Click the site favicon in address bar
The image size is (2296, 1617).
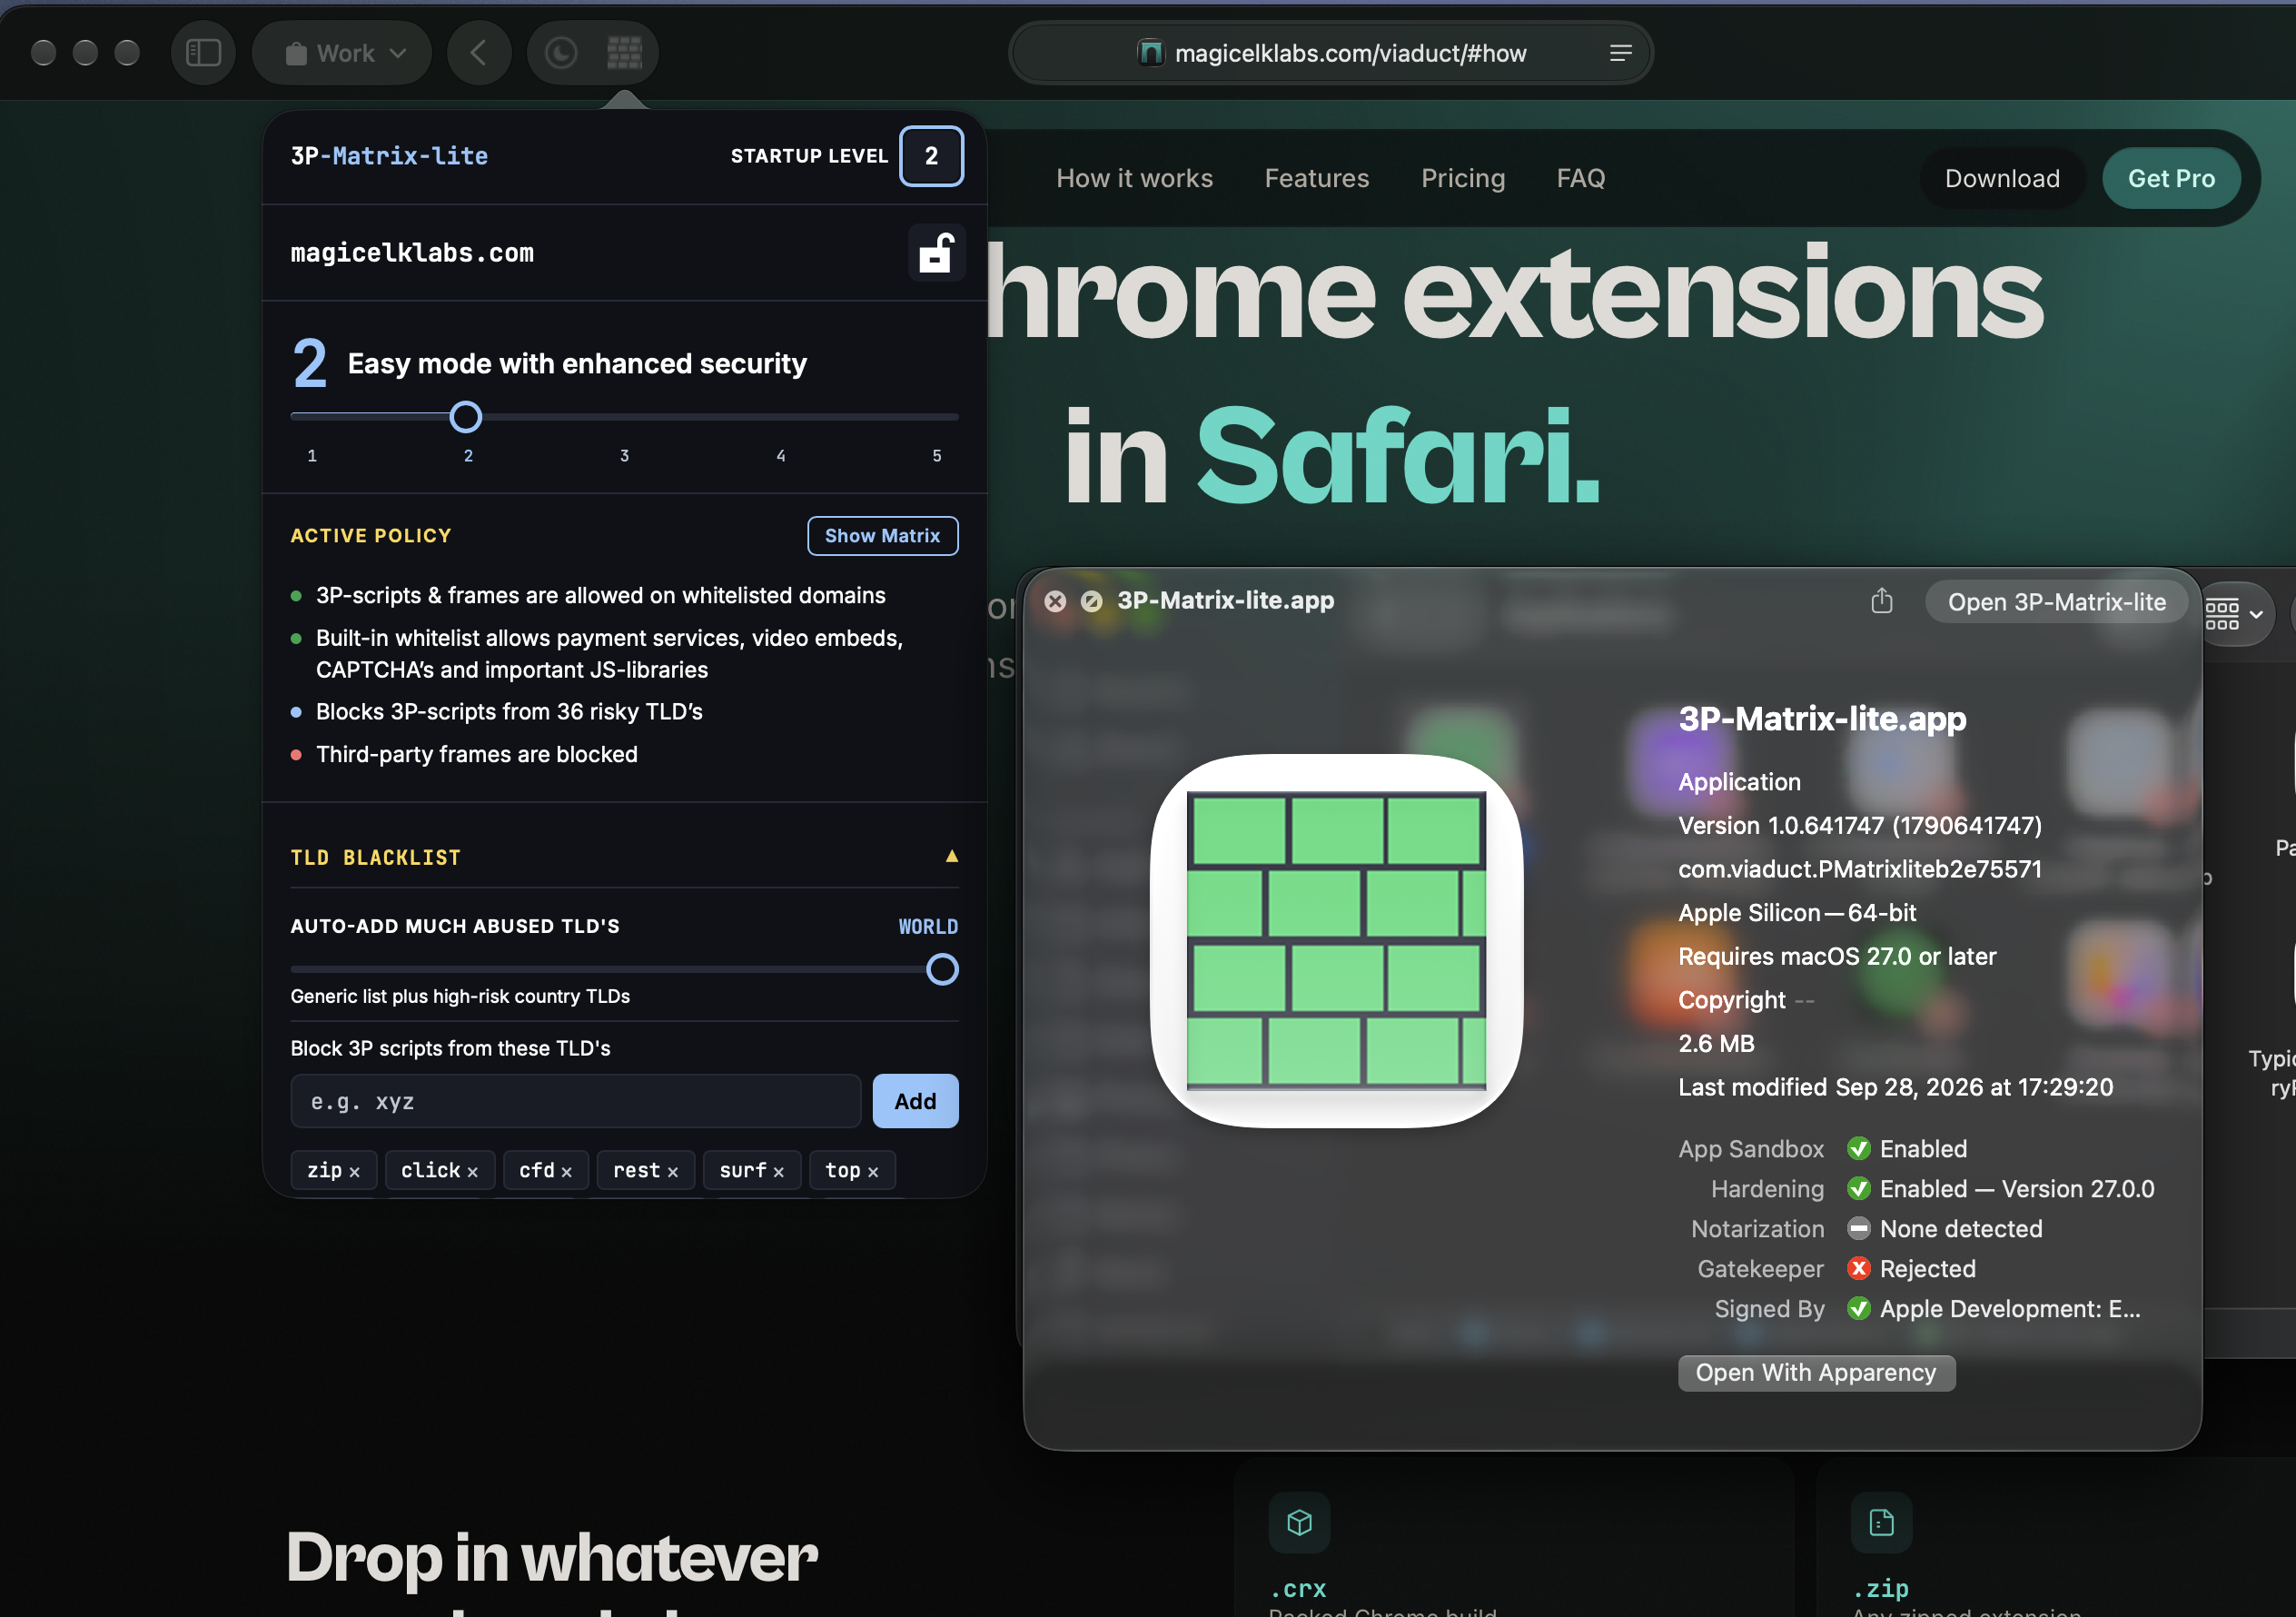tap(1151, 53)
